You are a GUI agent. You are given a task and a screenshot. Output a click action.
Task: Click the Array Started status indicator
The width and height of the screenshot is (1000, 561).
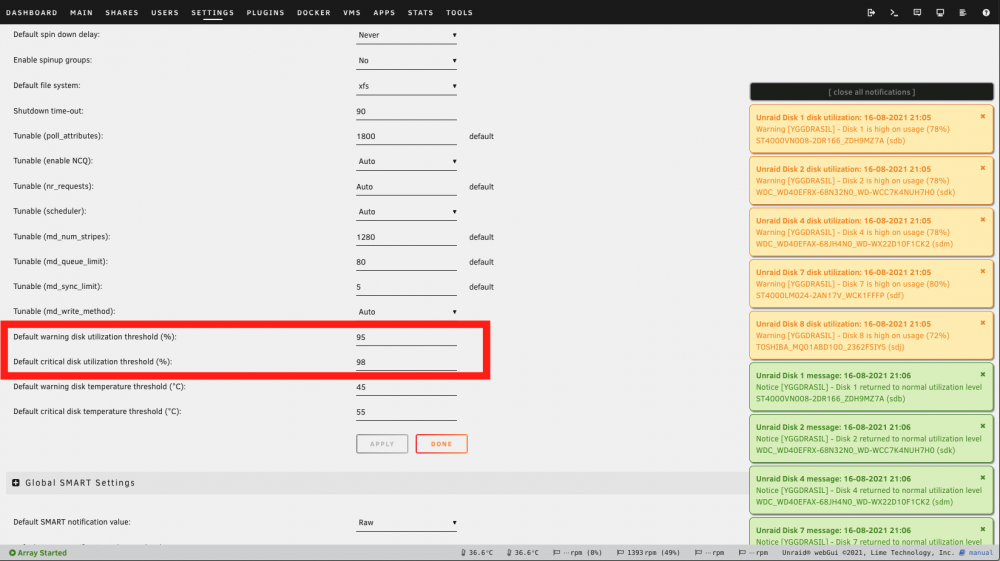pos(38,553)
